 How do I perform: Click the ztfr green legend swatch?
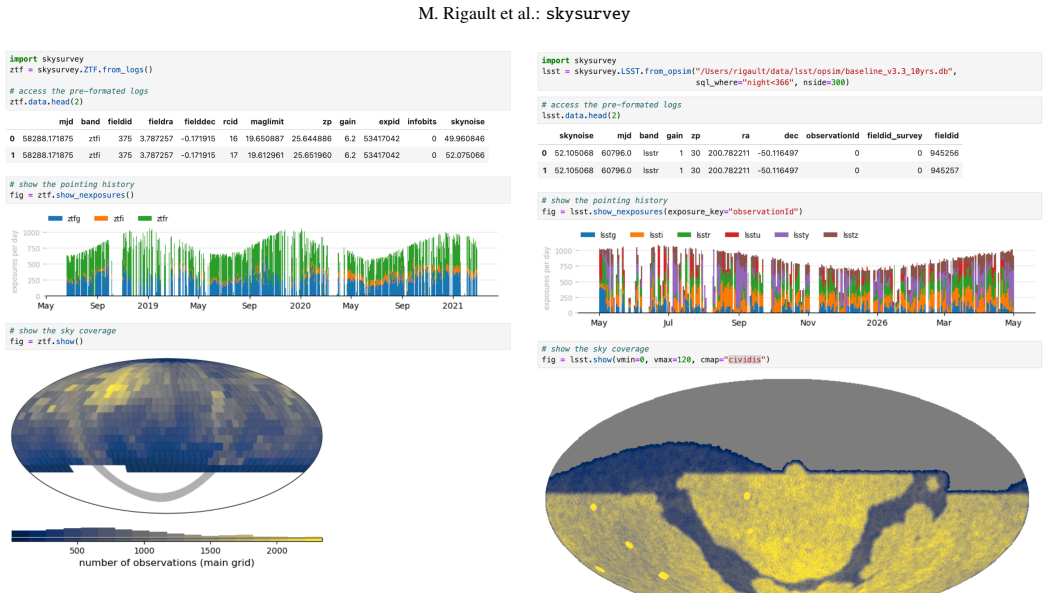pyautogui.click(x=144, y=219)
